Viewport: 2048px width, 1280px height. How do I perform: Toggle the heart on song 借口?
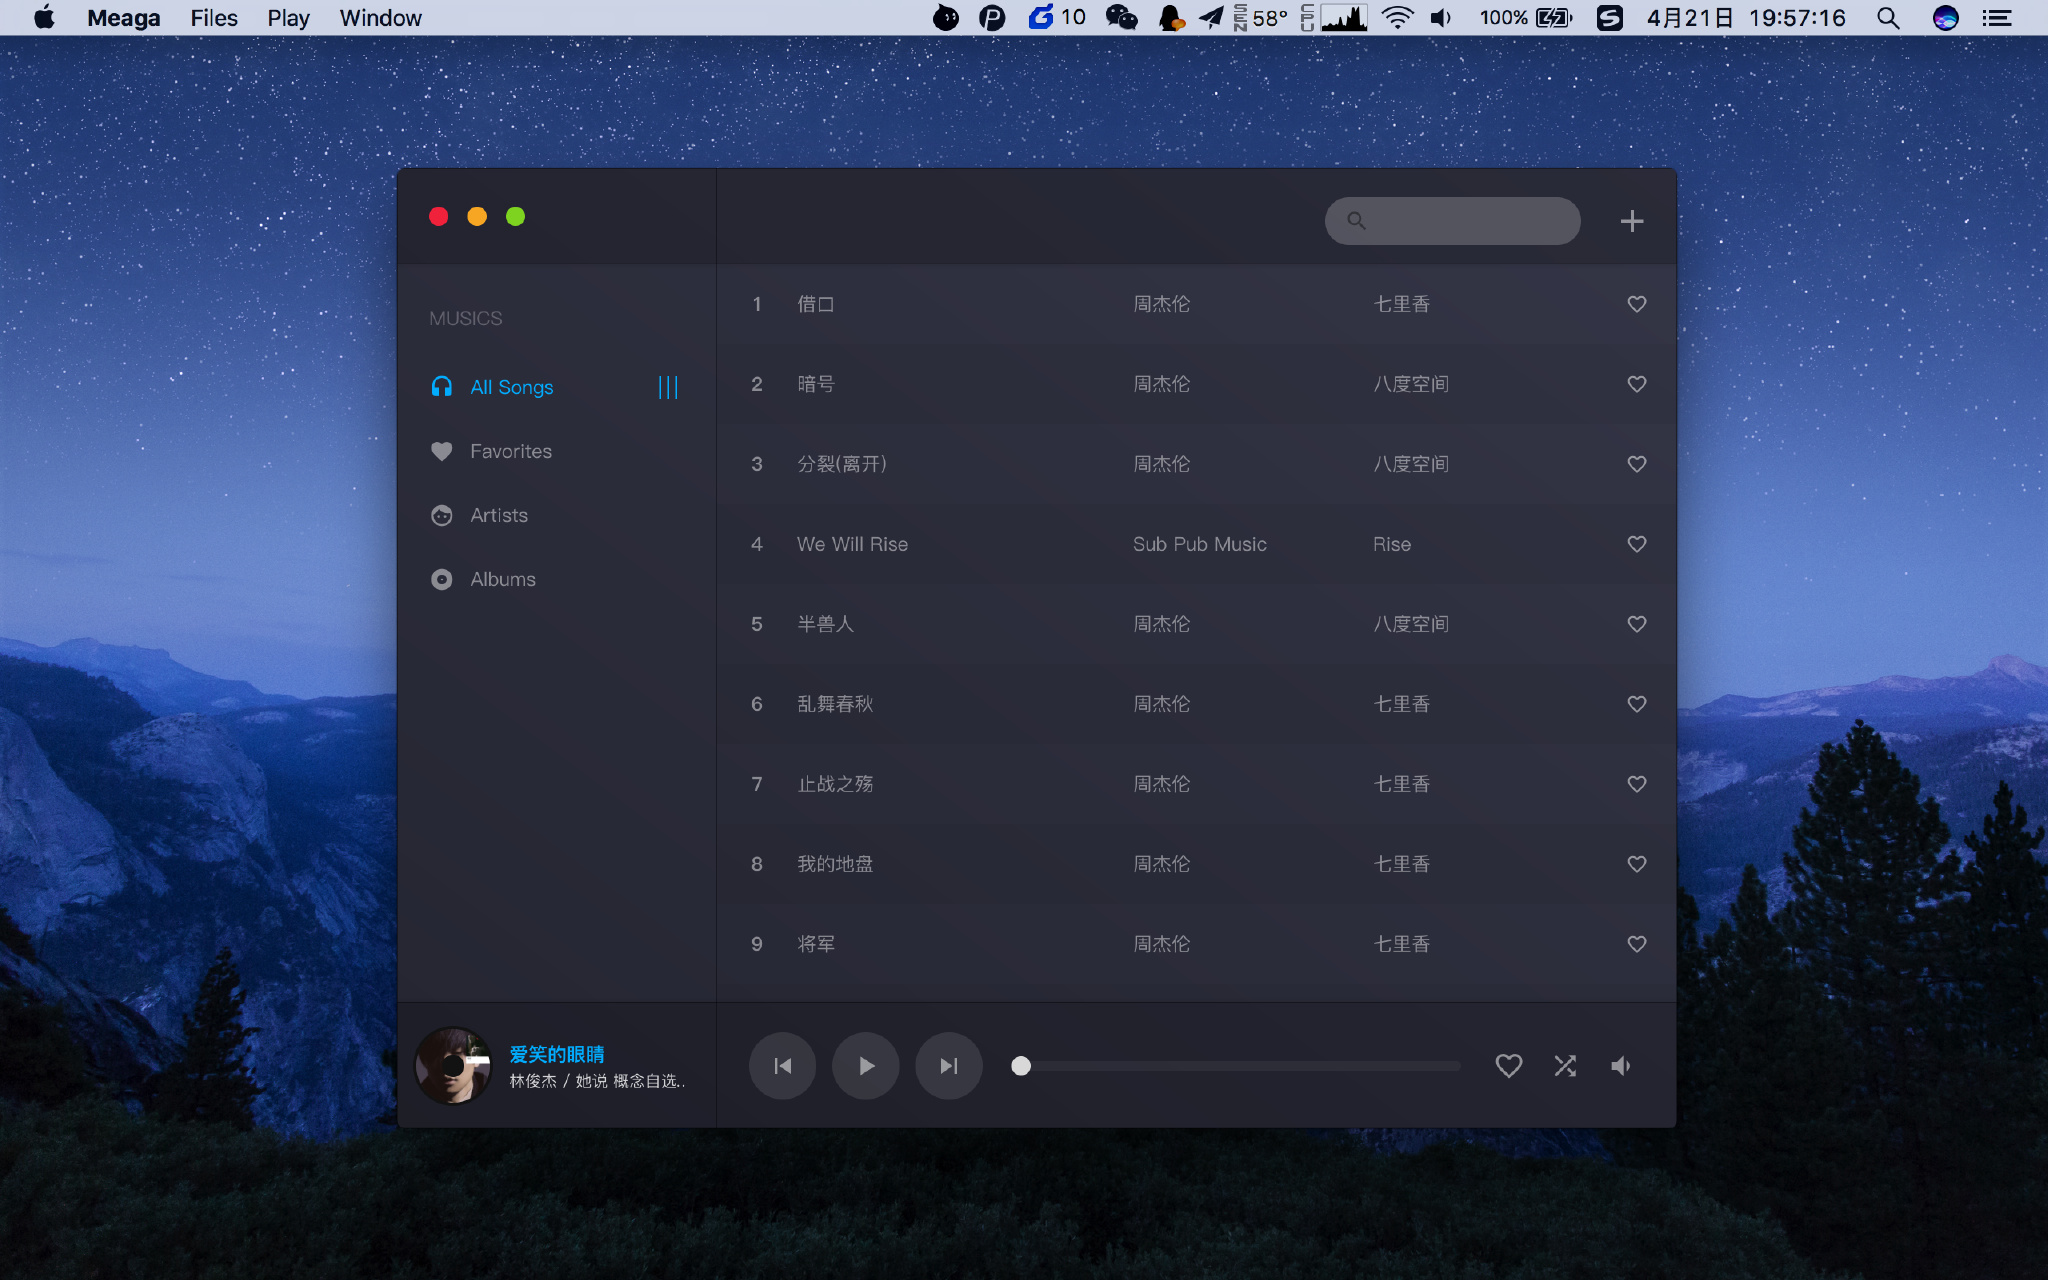[1636, 304]
